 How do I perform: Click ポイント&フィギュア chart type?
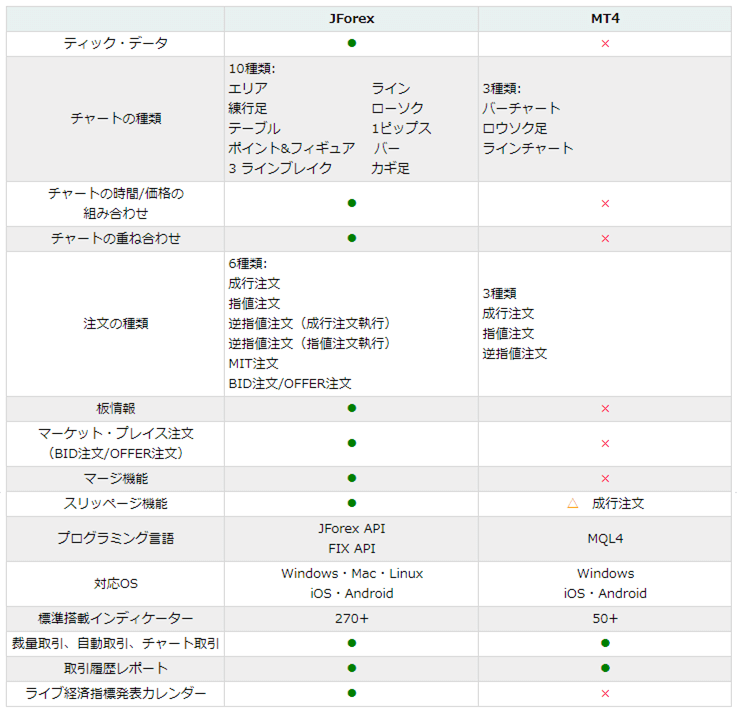(291, 148)
